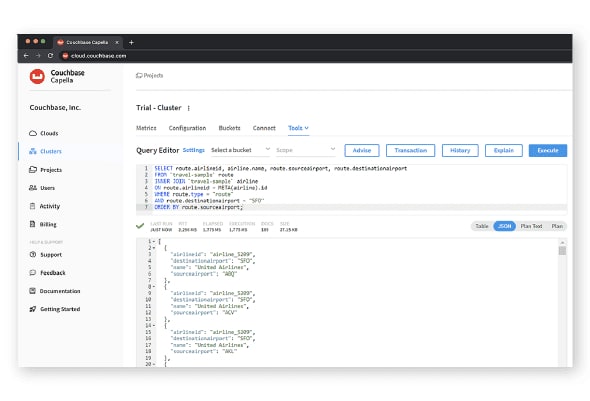Click the site favicon in address bar
590x401 pixels.
tap(65, 56)
